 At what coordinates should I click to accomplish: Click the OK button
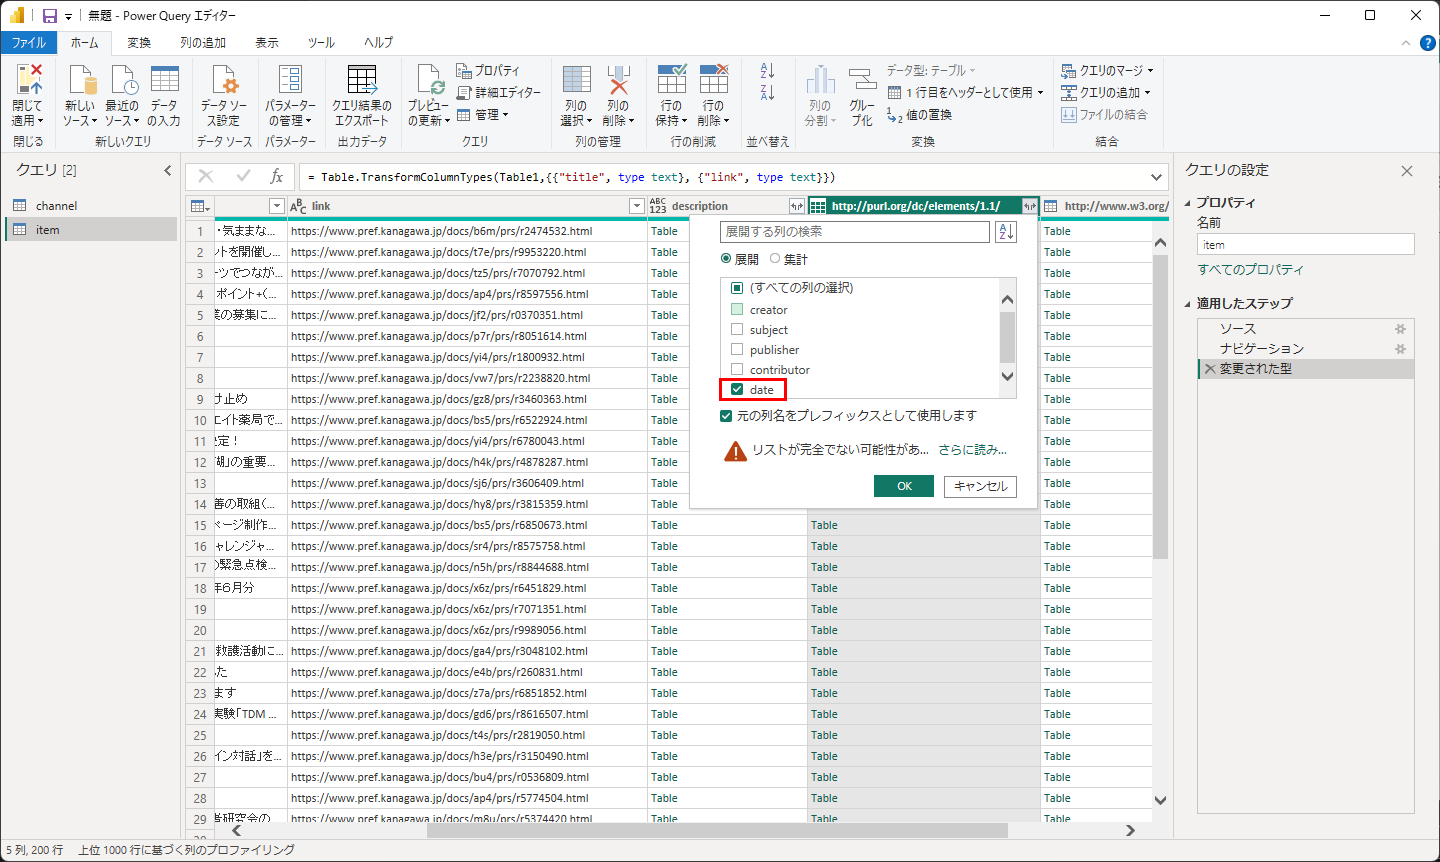[x=904, y=486]
